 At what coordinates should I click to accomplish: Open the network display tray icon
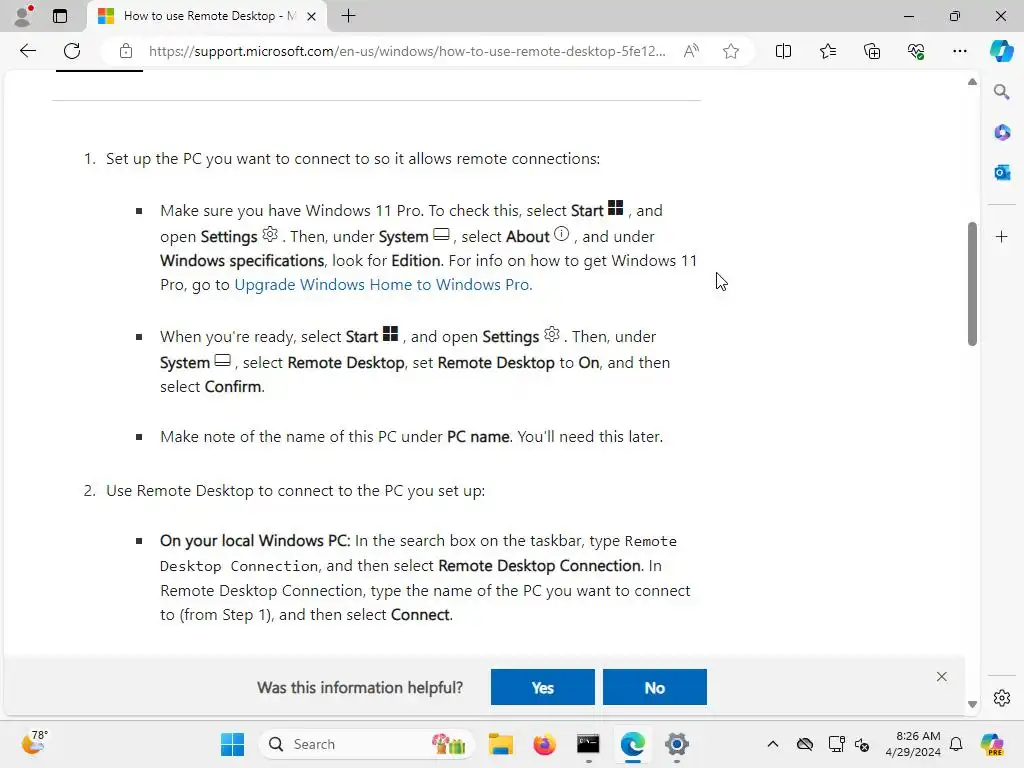(x=837, y=744)
